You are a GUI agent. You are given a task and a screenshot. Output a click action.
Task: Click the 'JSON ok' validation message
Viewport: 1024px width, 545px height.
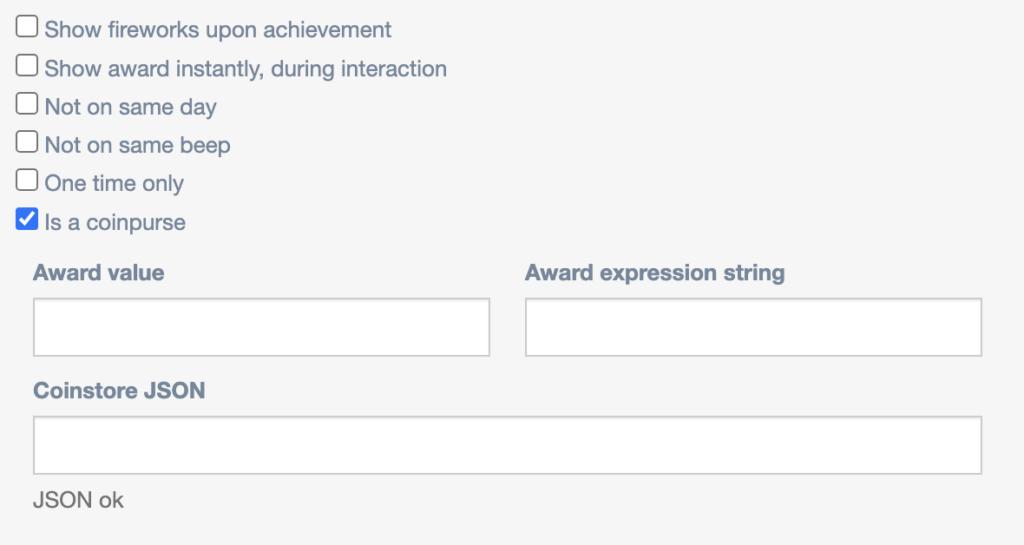pos(78,500)
